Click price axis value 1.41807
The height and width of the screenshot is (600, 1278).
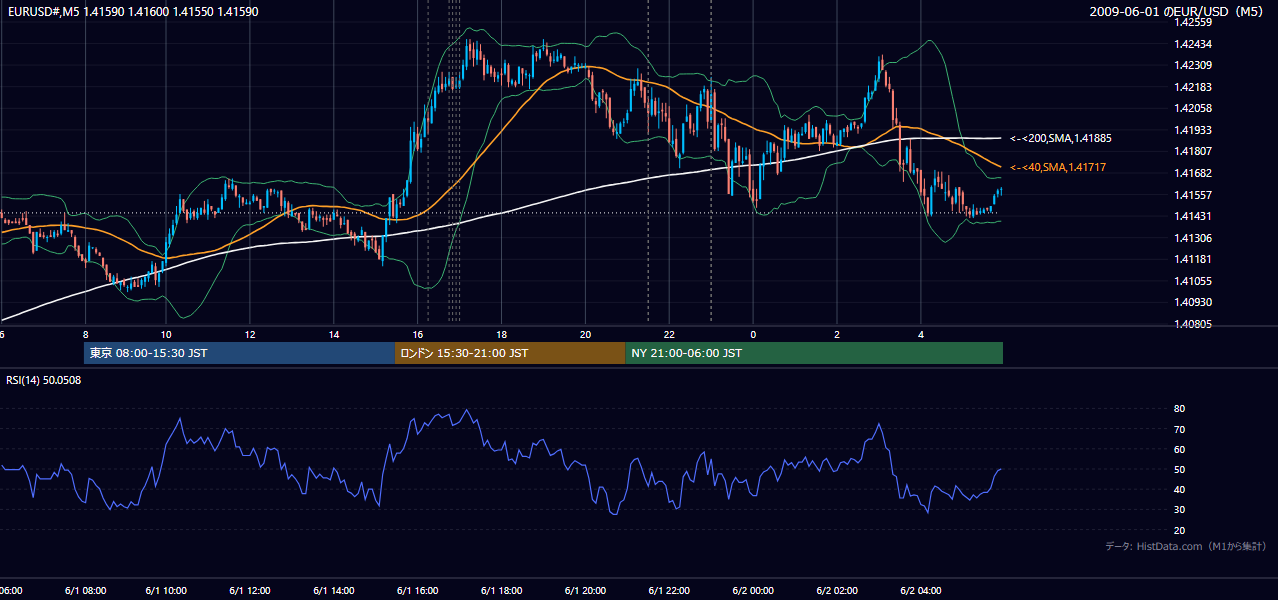click(x=1193, y=151)
